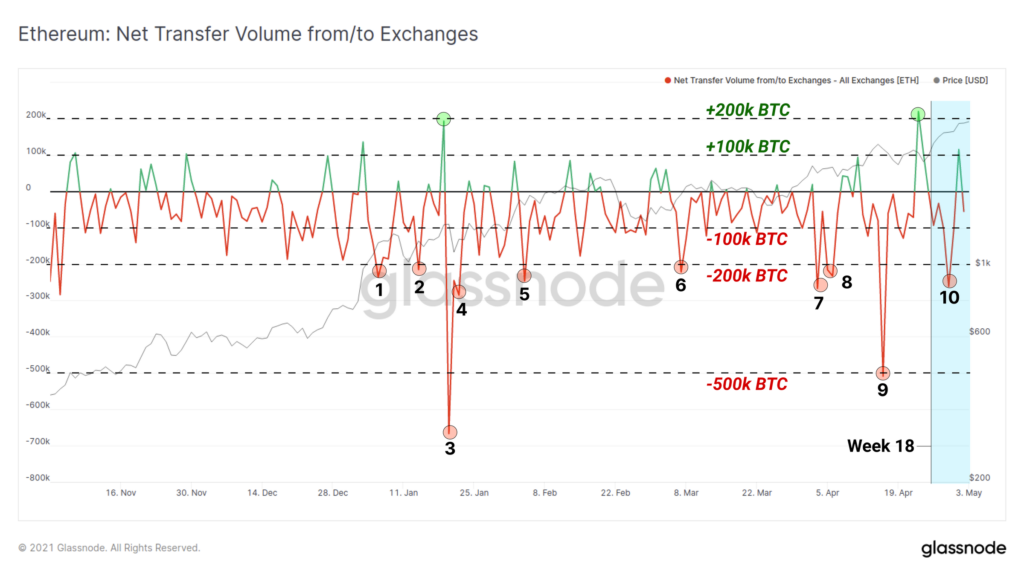Select the red circle marker labeled 9

click(x=883, y=373)
